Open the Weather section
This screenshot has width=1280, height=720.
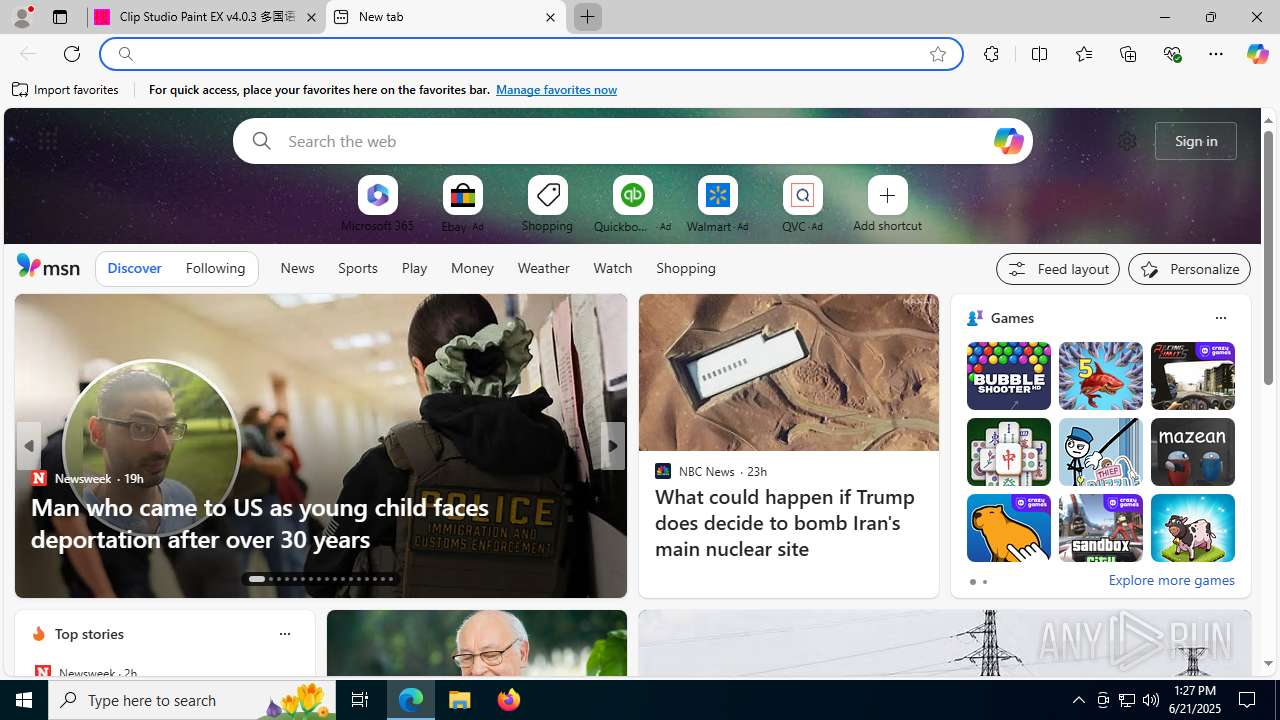[543, 268]
